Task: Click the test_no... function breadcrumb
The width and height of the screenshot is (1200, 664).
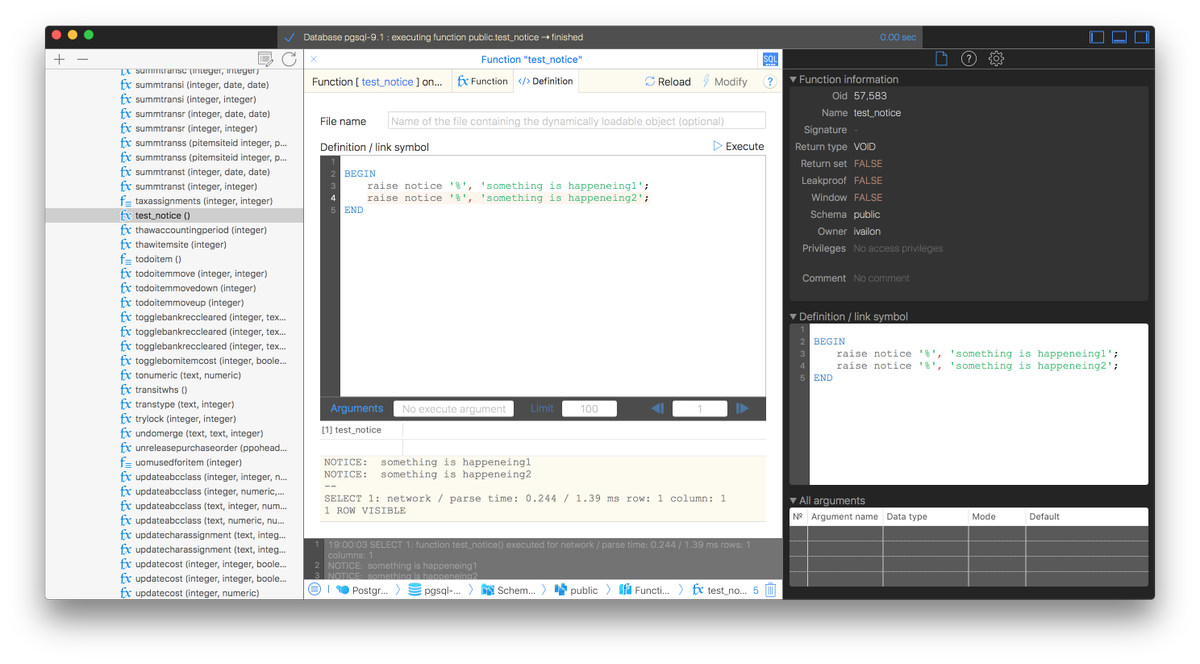Action: click(719, 590)
